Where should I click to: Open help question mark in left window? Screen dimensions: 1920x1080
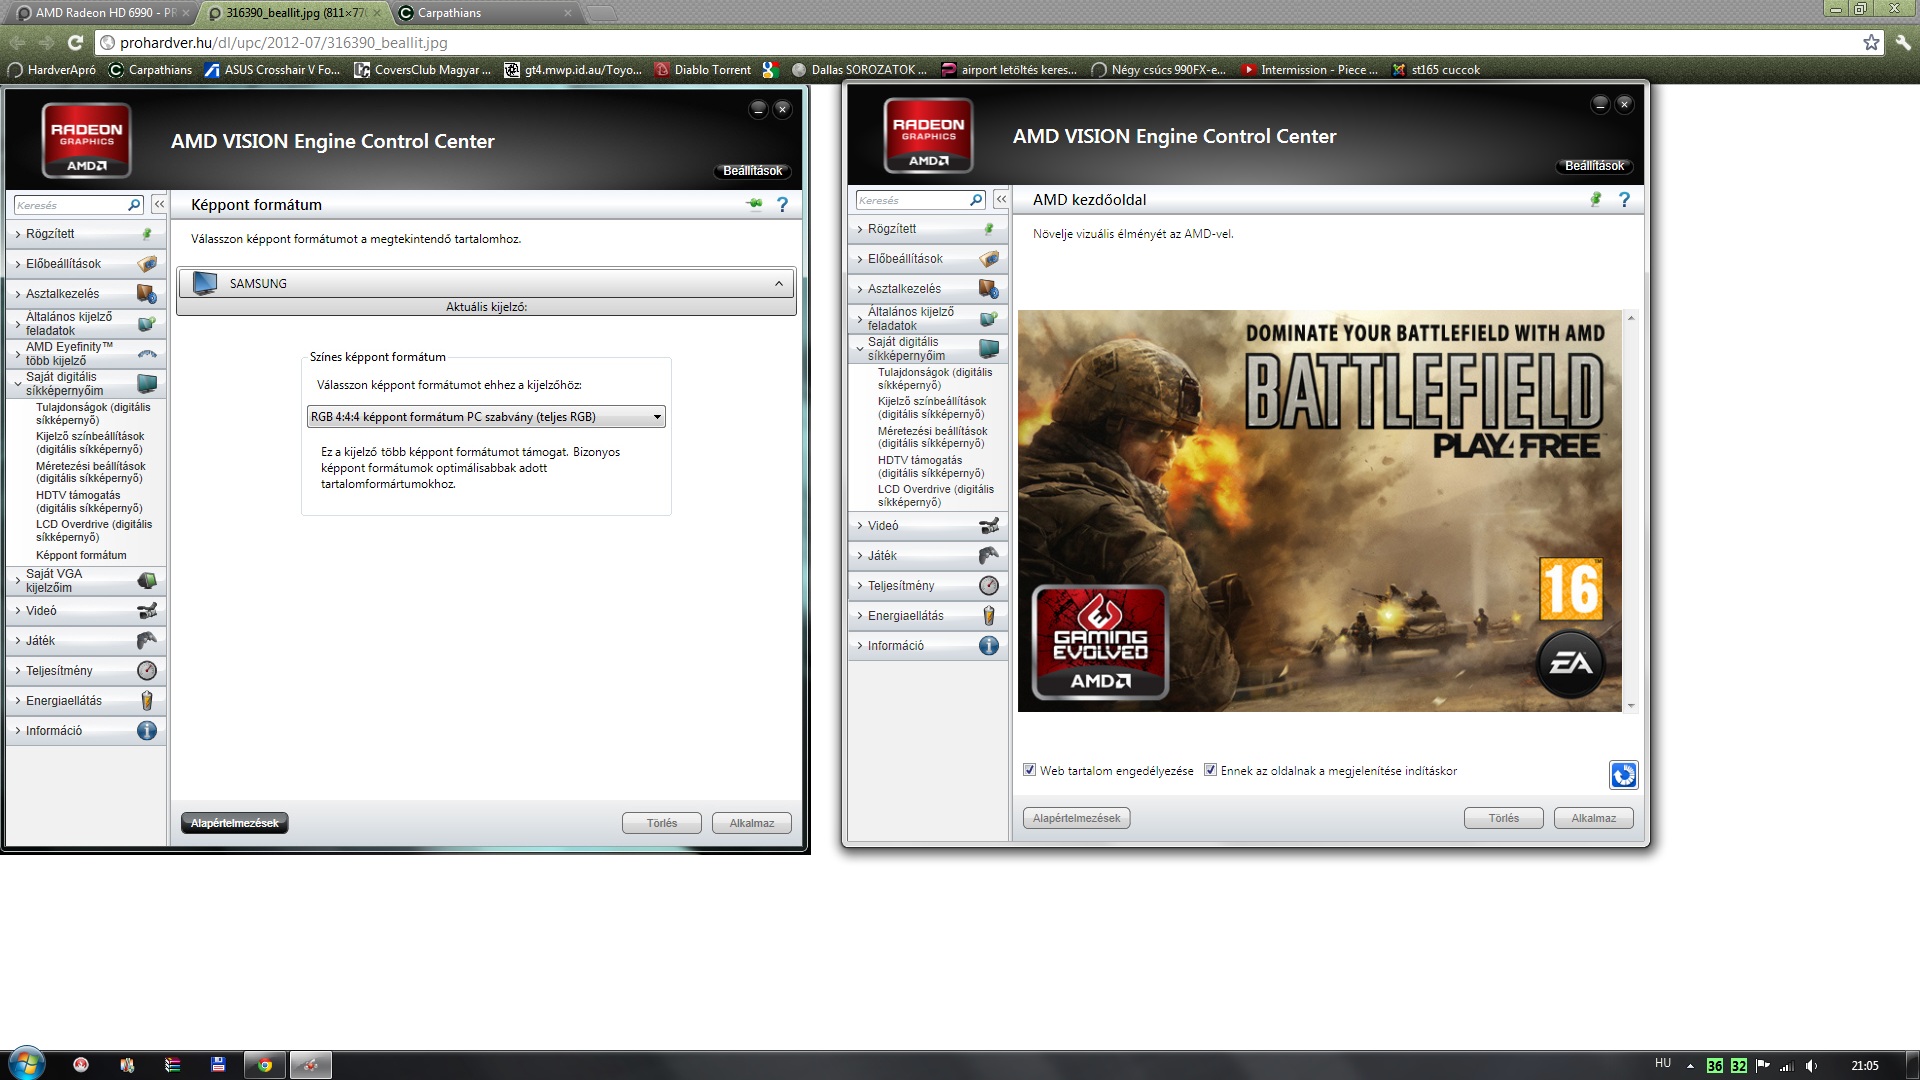[x=783, y=204]
